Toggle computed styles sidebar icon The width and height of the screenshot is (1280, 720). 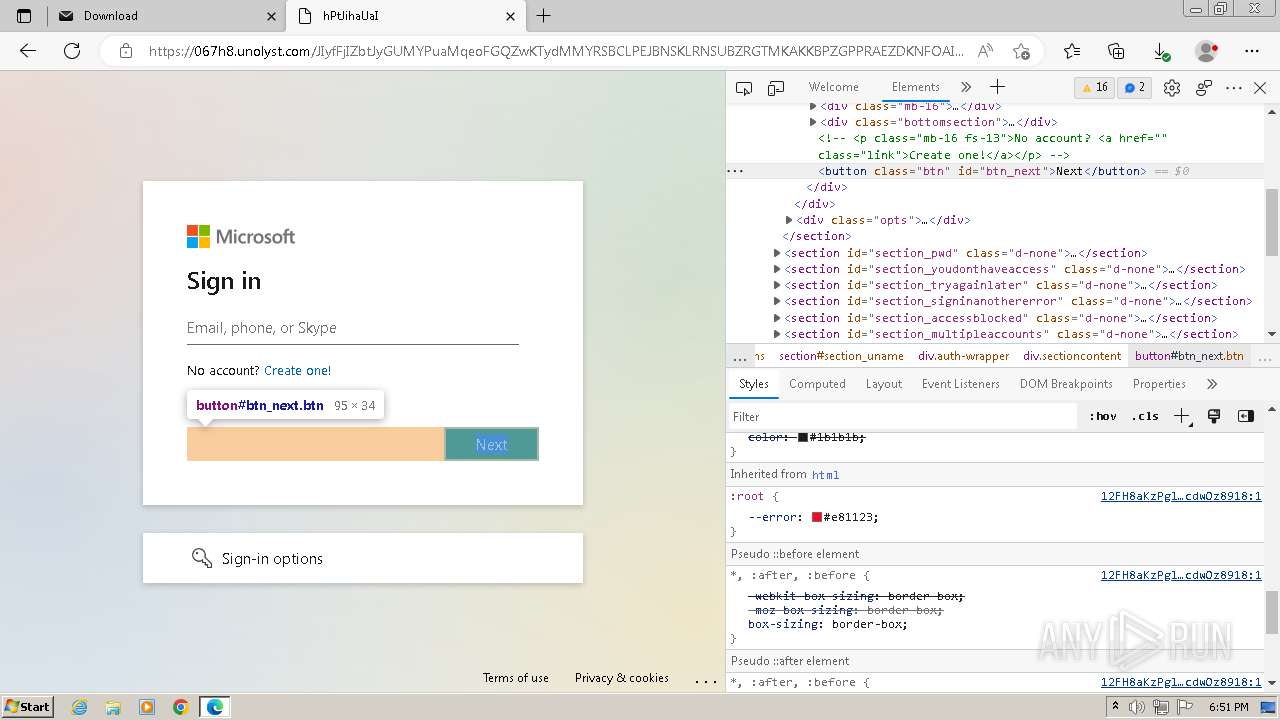click(x=1246, y=416)
